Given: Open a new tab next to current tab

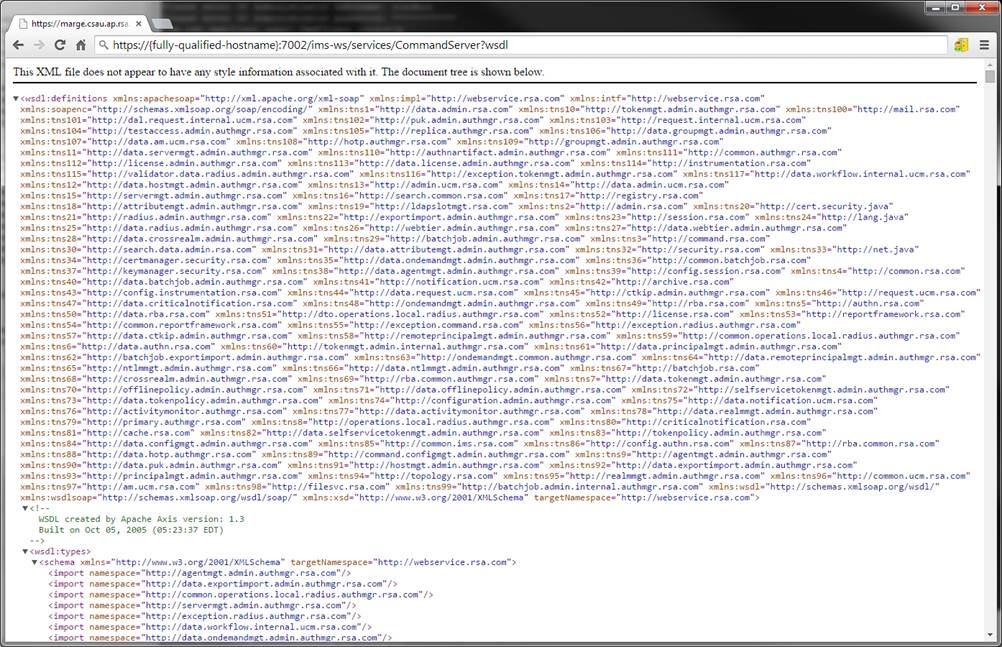Looking at the screenshot, I should [163, 21].
